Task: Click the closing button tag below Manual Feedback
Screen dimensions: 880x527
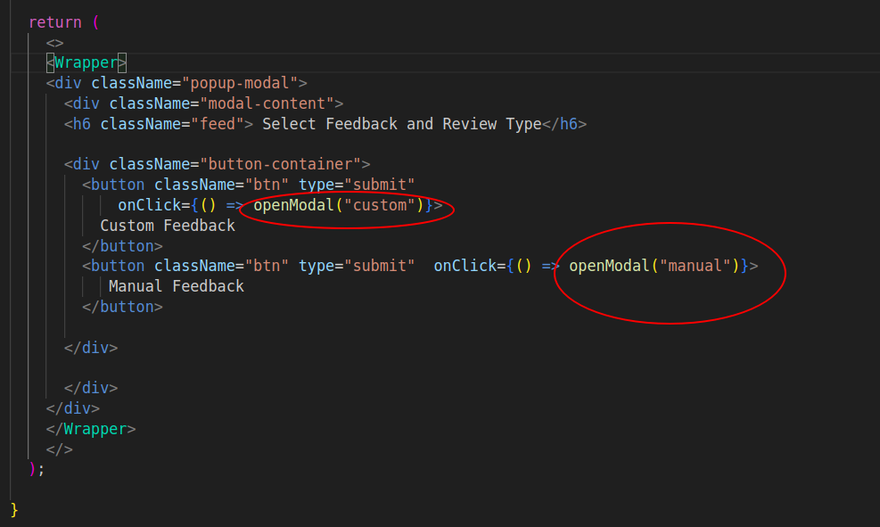Action: [122, 306]
